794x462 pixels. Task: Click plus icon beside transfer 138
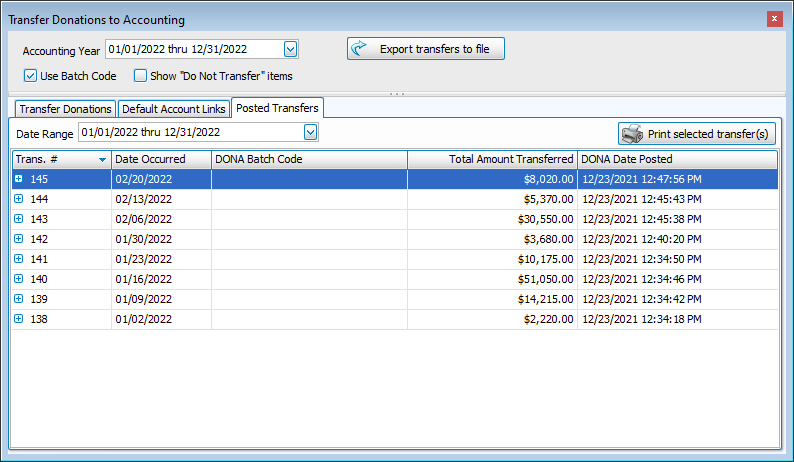click(x=19, y=319)
